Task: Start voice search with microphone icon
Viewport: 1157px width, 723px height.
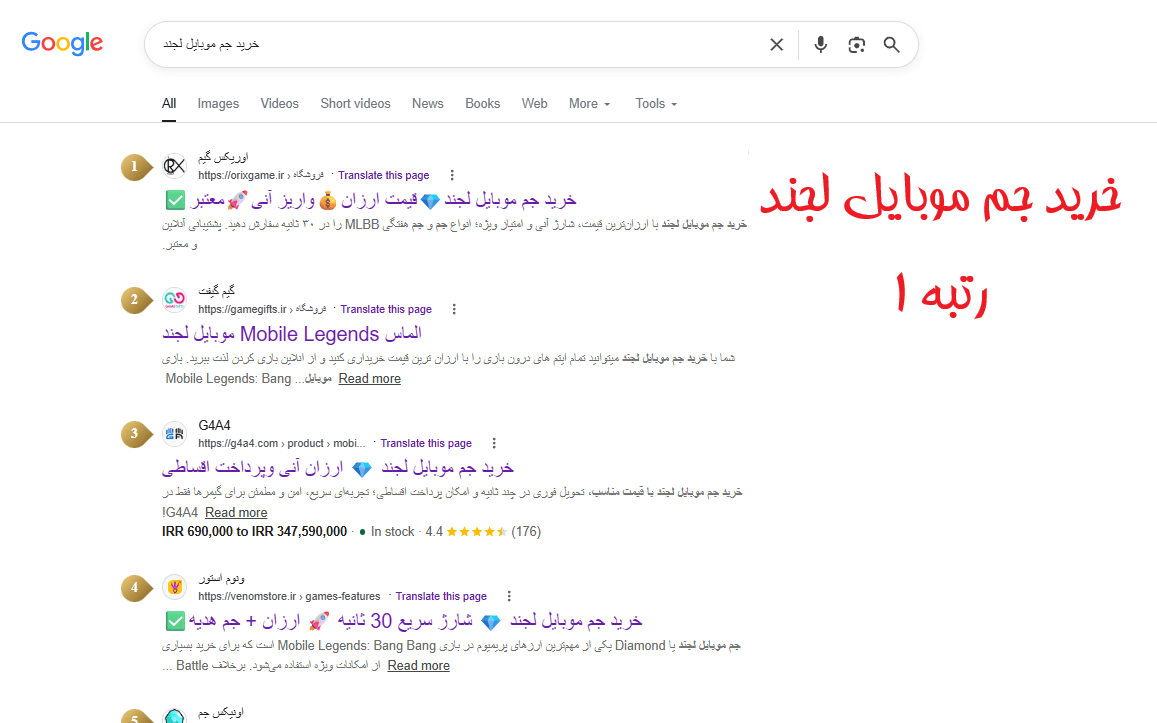Action: tap(820, 44)
